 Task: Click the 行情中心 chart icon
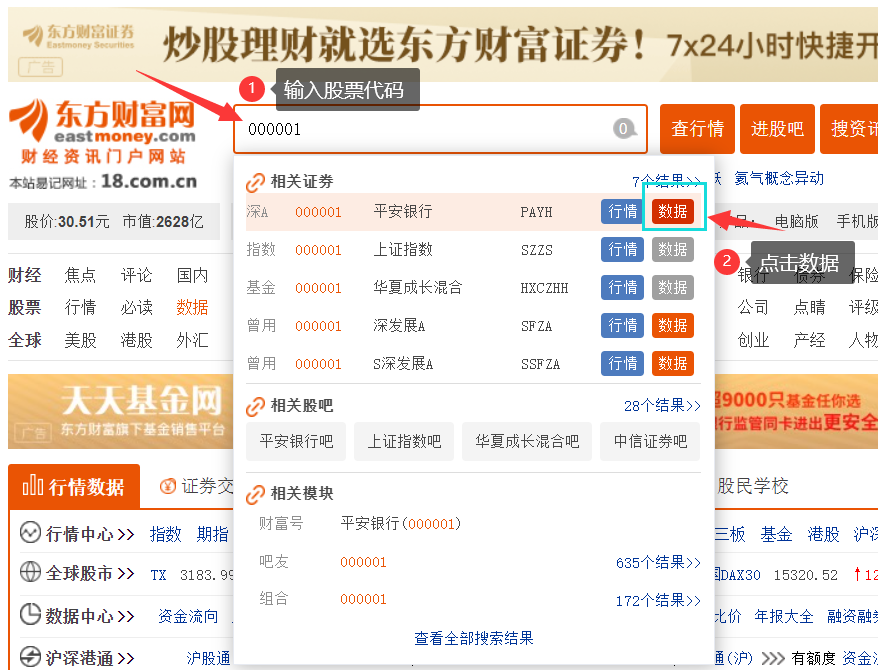click(x=30, y=533)
